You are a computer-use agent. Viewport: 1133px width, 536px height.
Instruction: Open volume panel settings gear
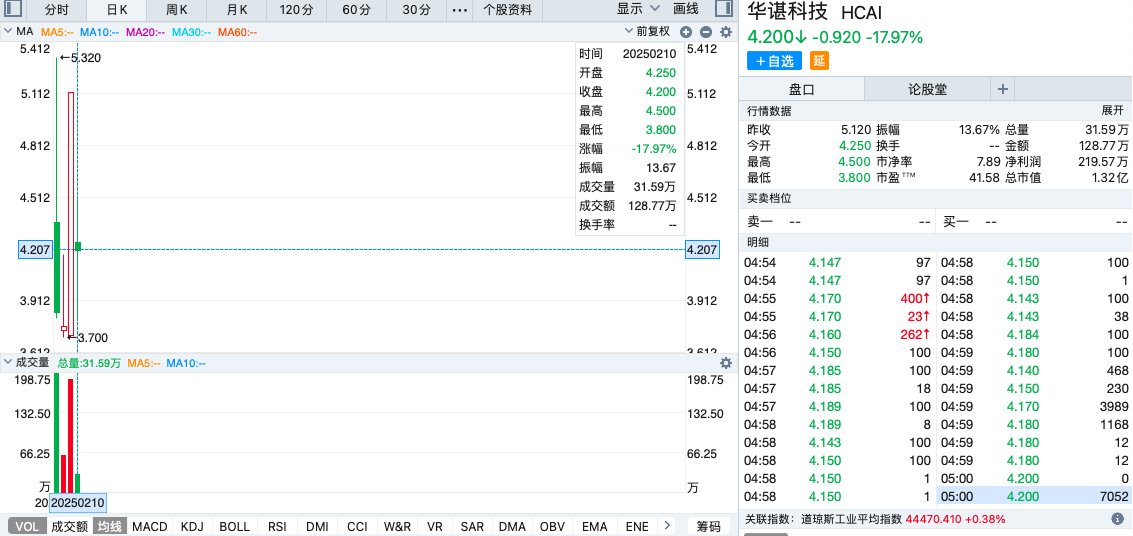point(726,363)
